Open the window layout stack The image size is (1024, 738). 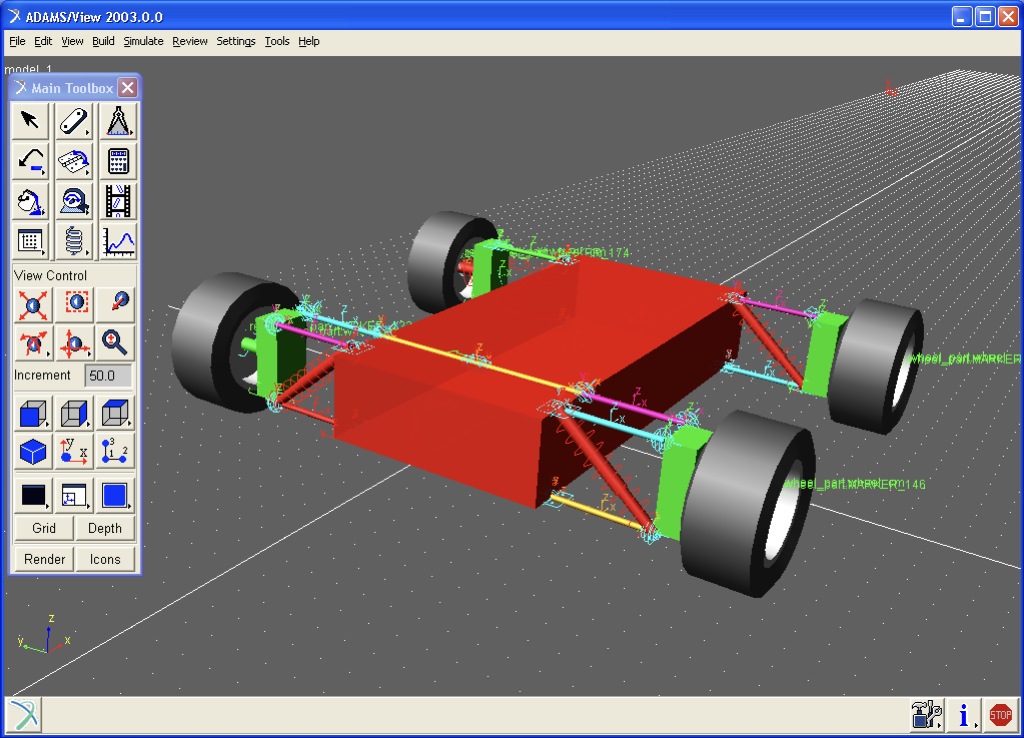[x=74, y=496]
